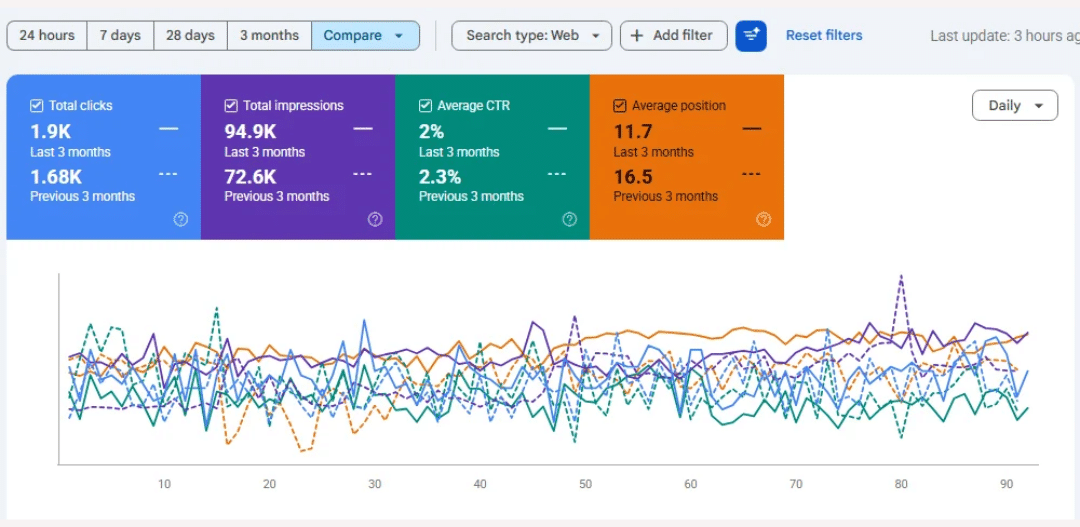Image resolution: width=1080 pixels, height=527 pixels.
Task: Click the x-axis label 10 on chart
Action: [164, 484]
